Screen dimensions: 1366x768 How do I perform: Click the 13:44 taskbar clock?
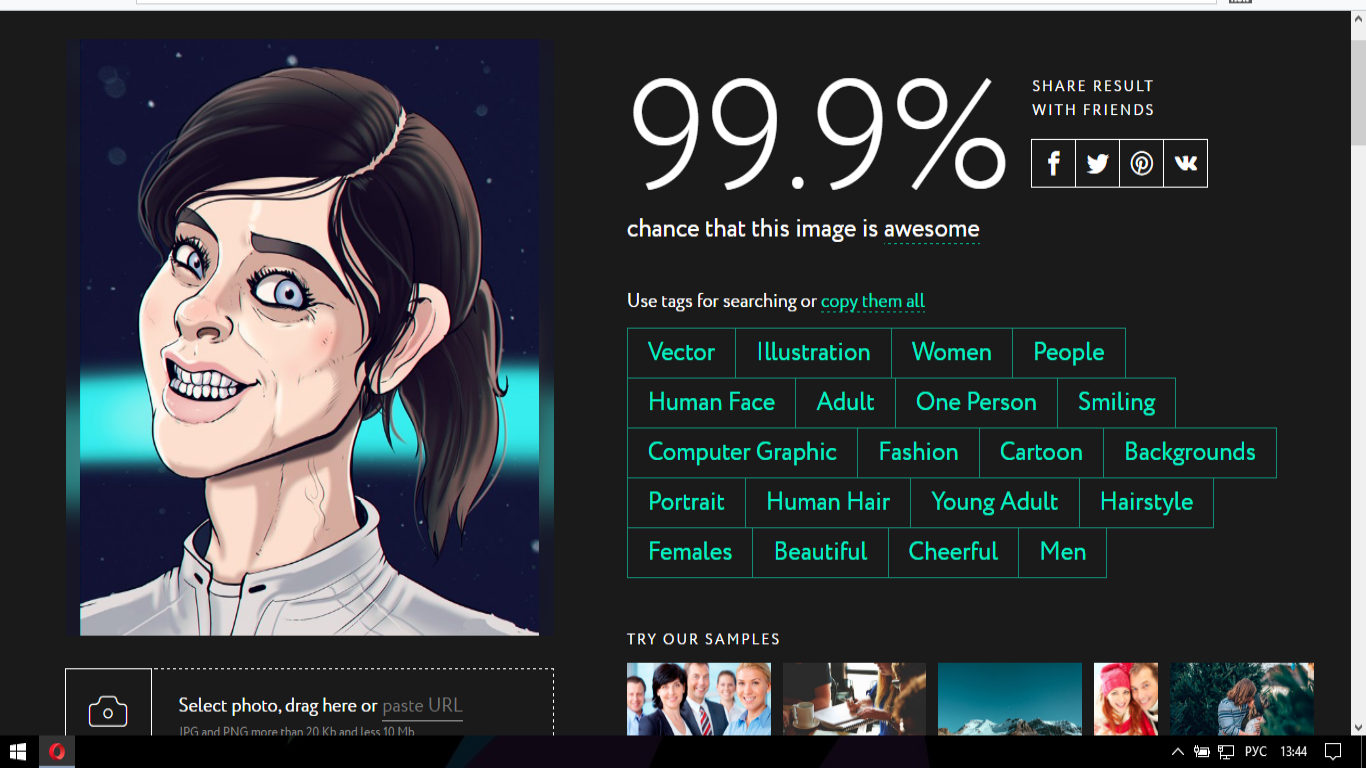(x=1293, y=752)
